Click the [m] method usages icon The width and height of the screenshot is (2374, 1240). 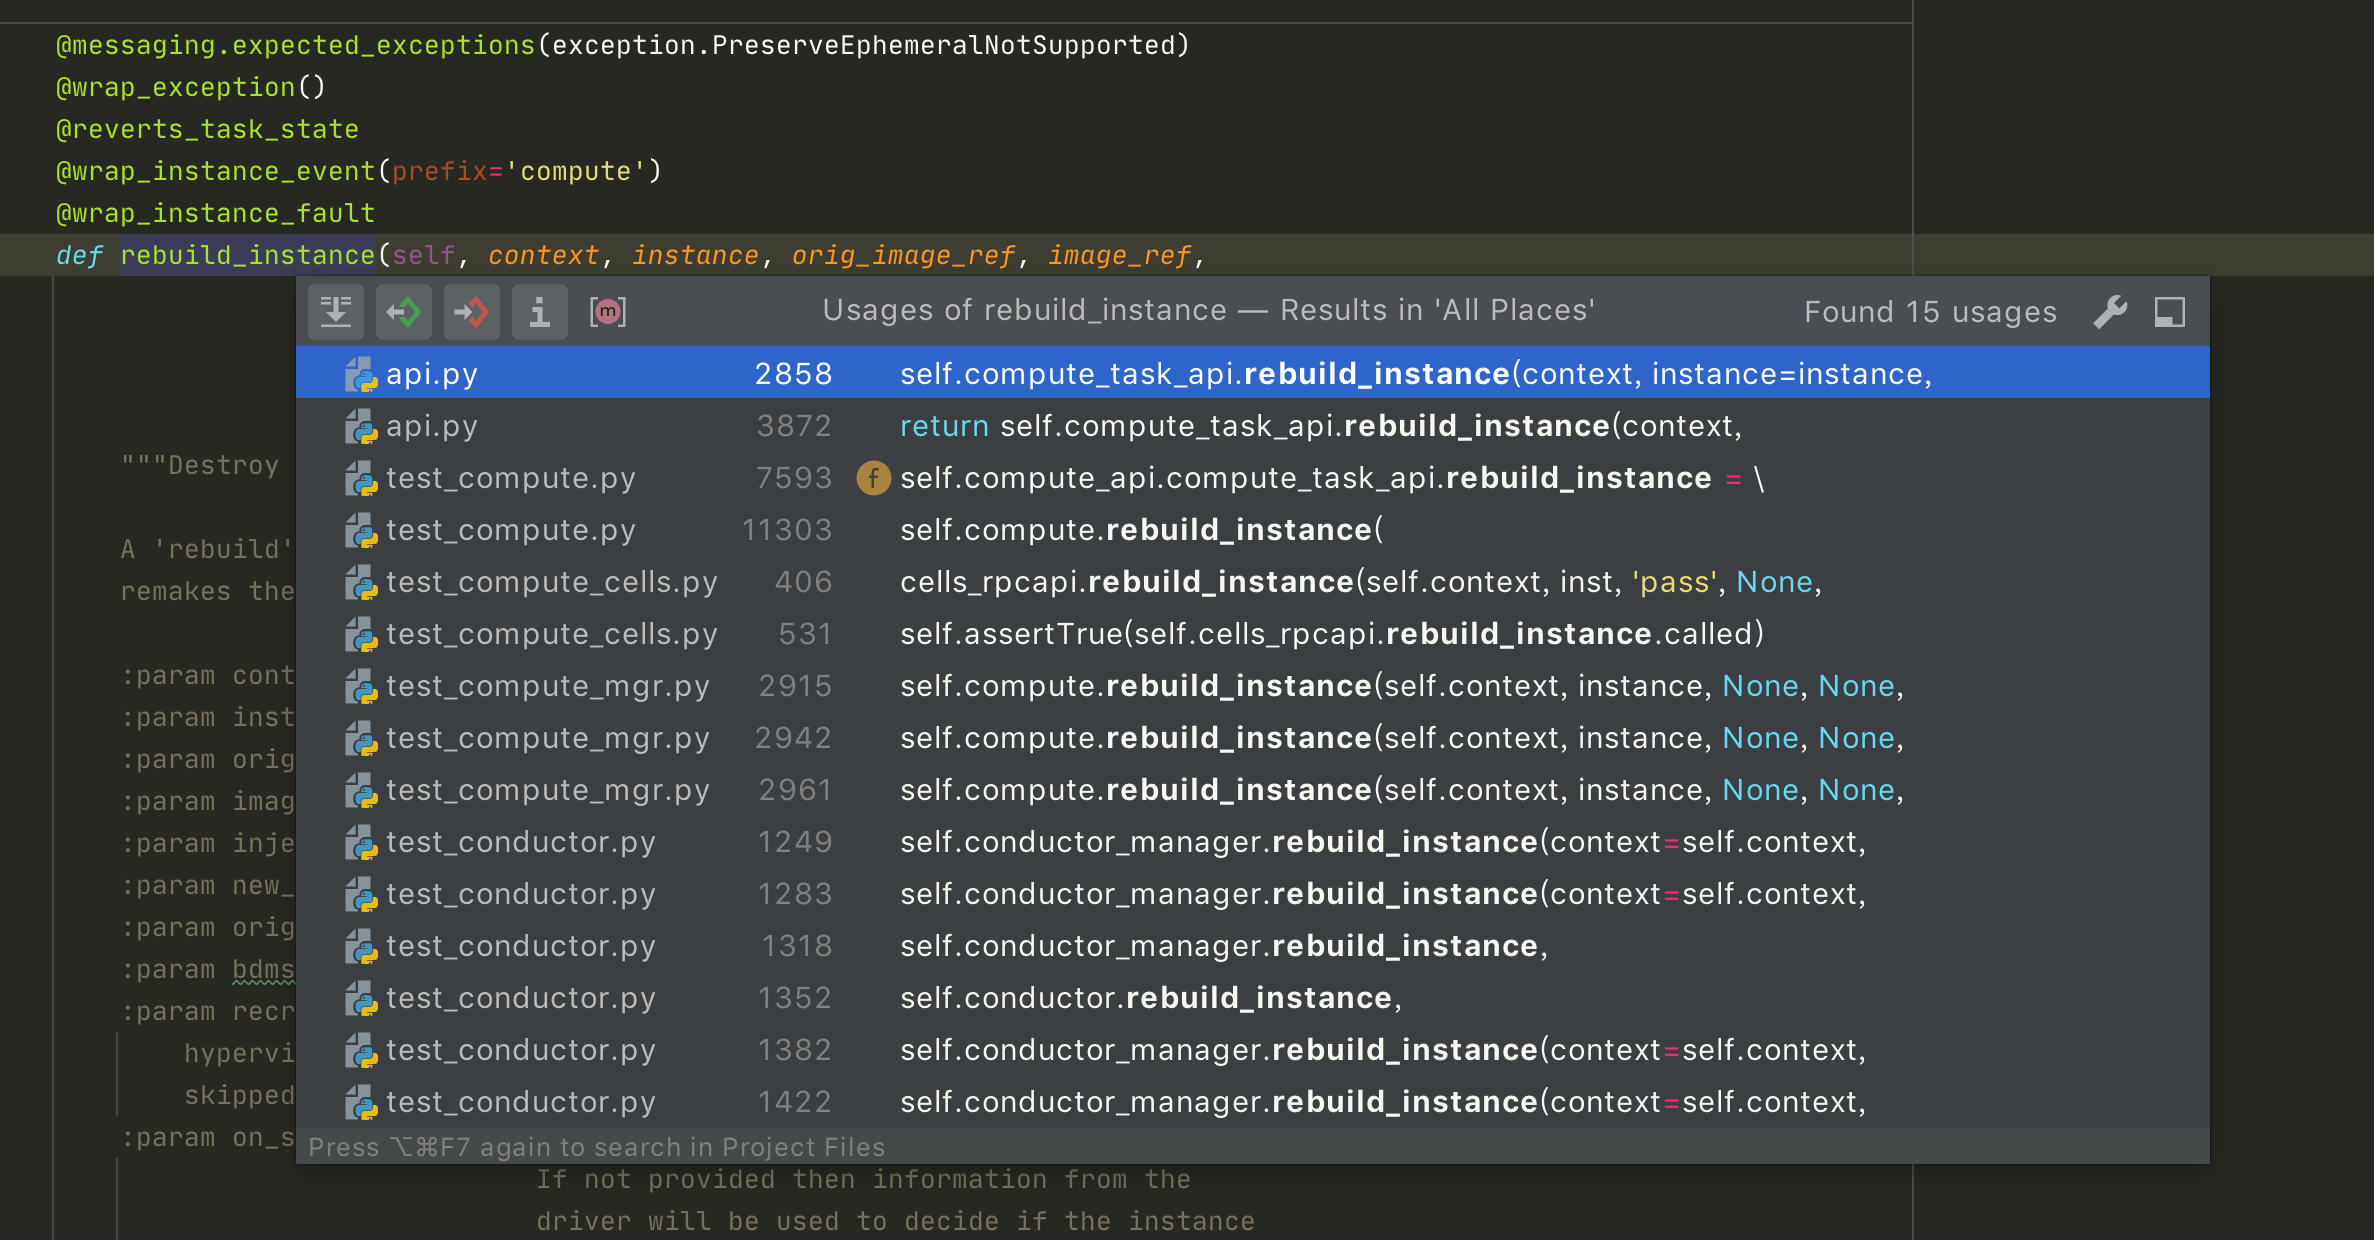click(607, 312)
